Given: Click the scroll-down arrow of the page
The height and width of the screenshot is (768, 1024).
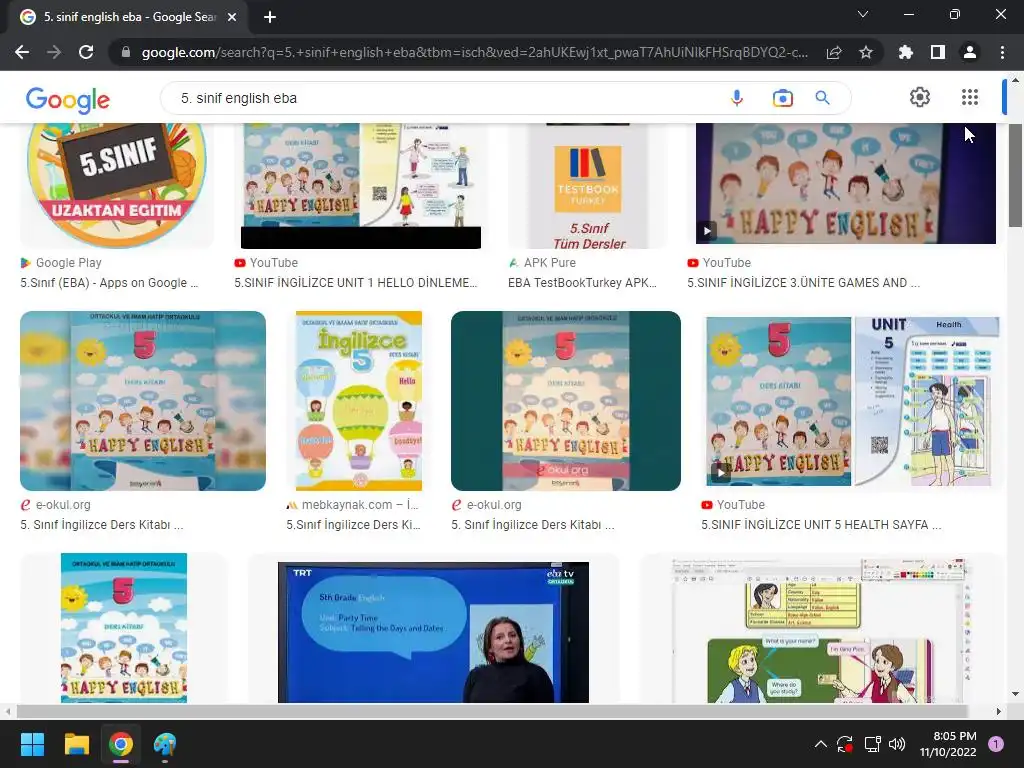Looking at the screenshot, I should 1015,694.
